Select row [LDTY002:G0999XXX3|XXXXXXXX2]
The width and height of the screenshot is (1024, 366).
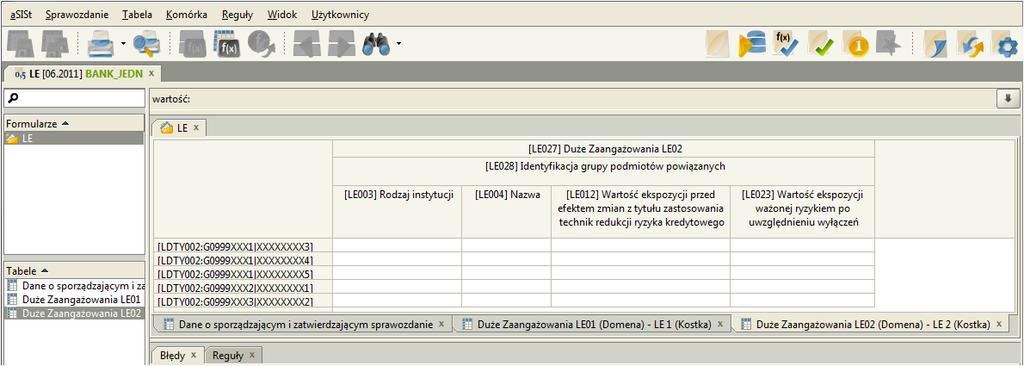(x=243, y=301)
